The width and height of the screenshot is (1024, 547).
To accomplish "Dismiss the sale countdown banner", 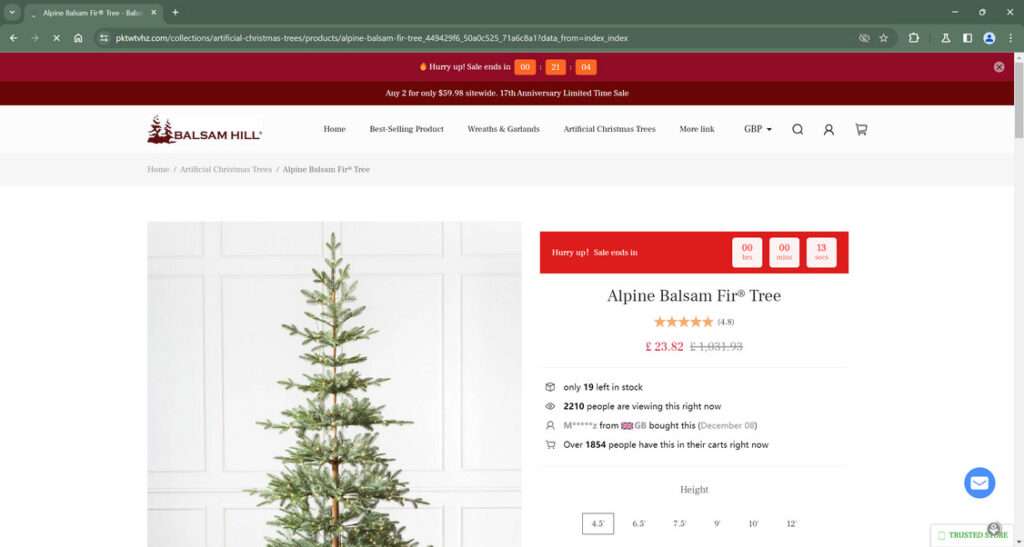I will [999, 67].
